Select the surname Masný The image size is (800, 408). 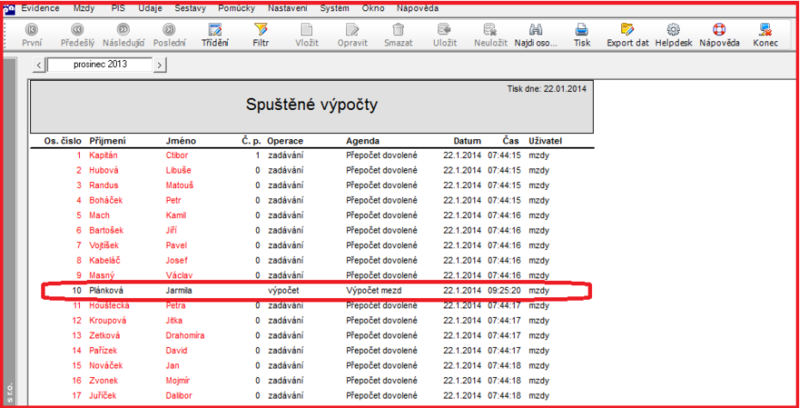pyautogui.click(x=102, y=275)
